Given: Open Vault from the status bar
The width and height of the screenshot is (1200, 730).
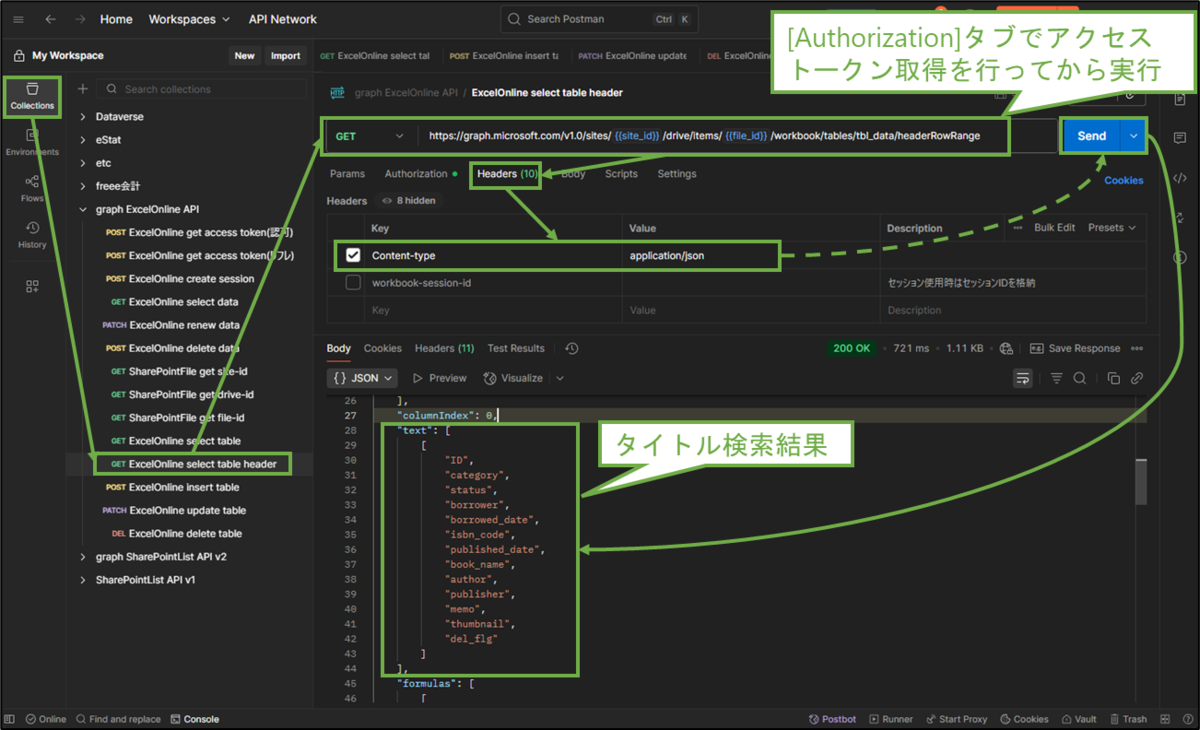Looking at the screenshot, I should (1079, 719).
